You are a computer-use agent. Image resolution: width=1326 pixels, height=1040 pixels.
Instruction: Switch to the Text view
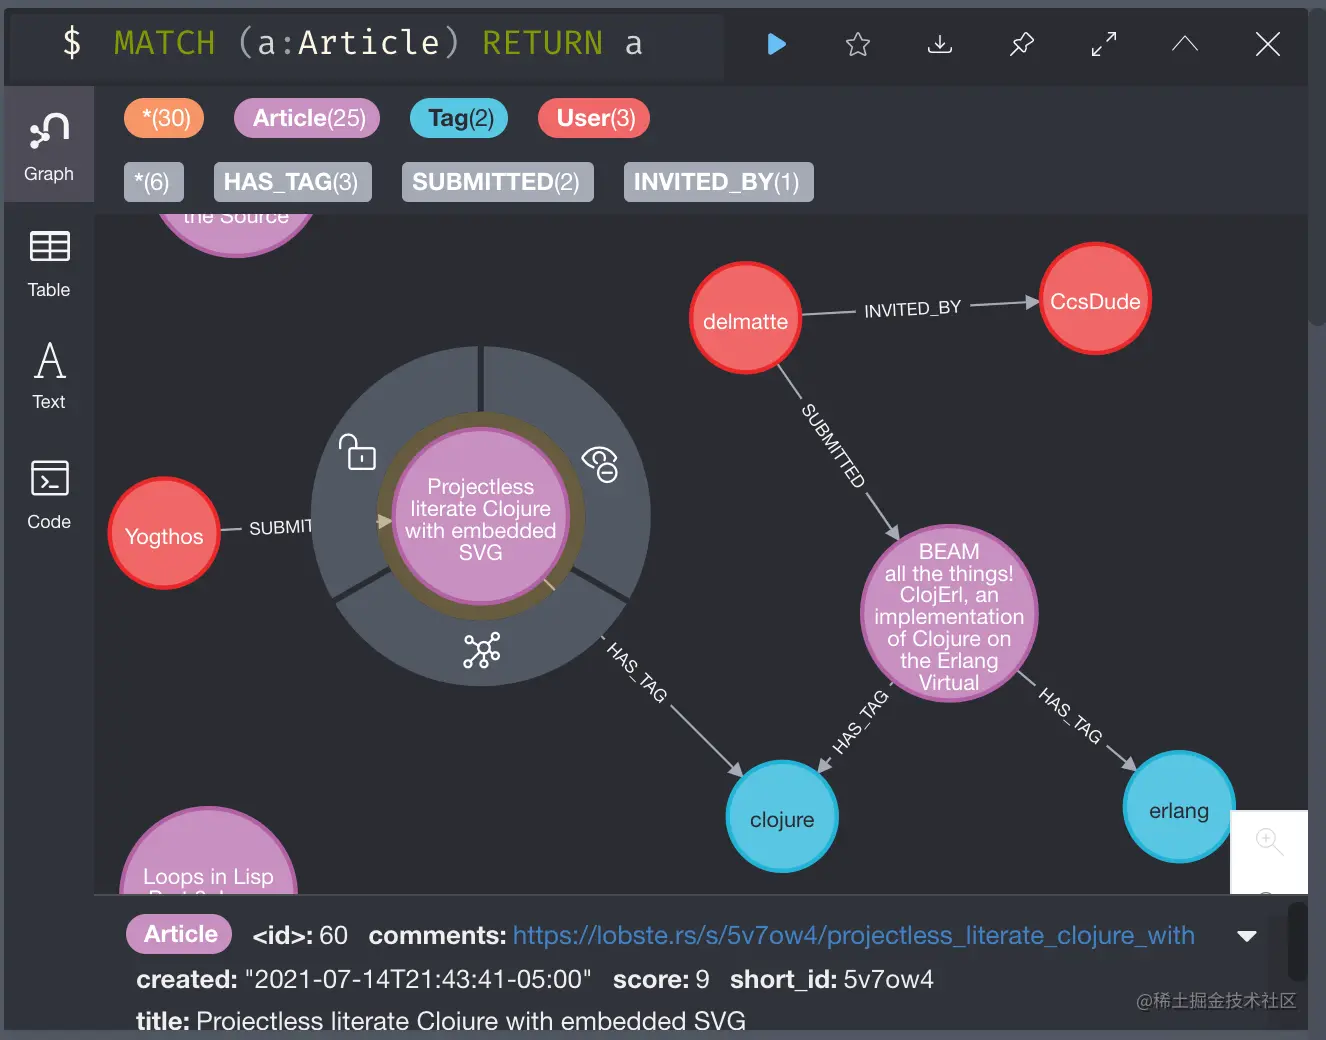pyautogui.click(x=49, y=375)
